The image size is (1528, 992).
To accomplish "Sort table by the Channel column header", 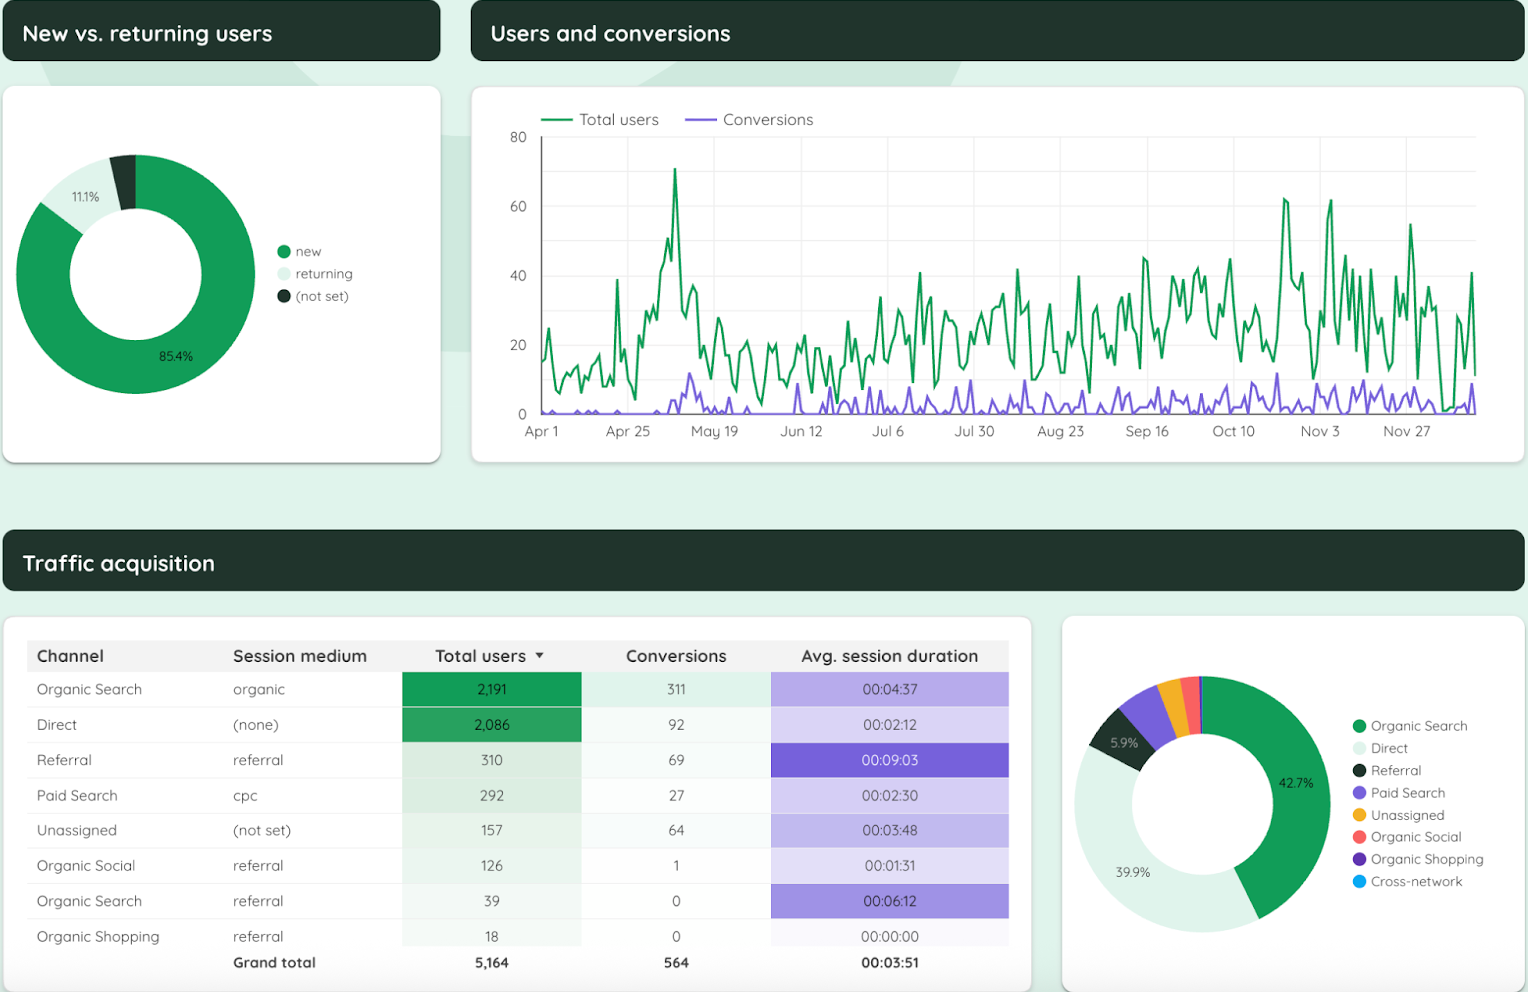I will [70, 656].
